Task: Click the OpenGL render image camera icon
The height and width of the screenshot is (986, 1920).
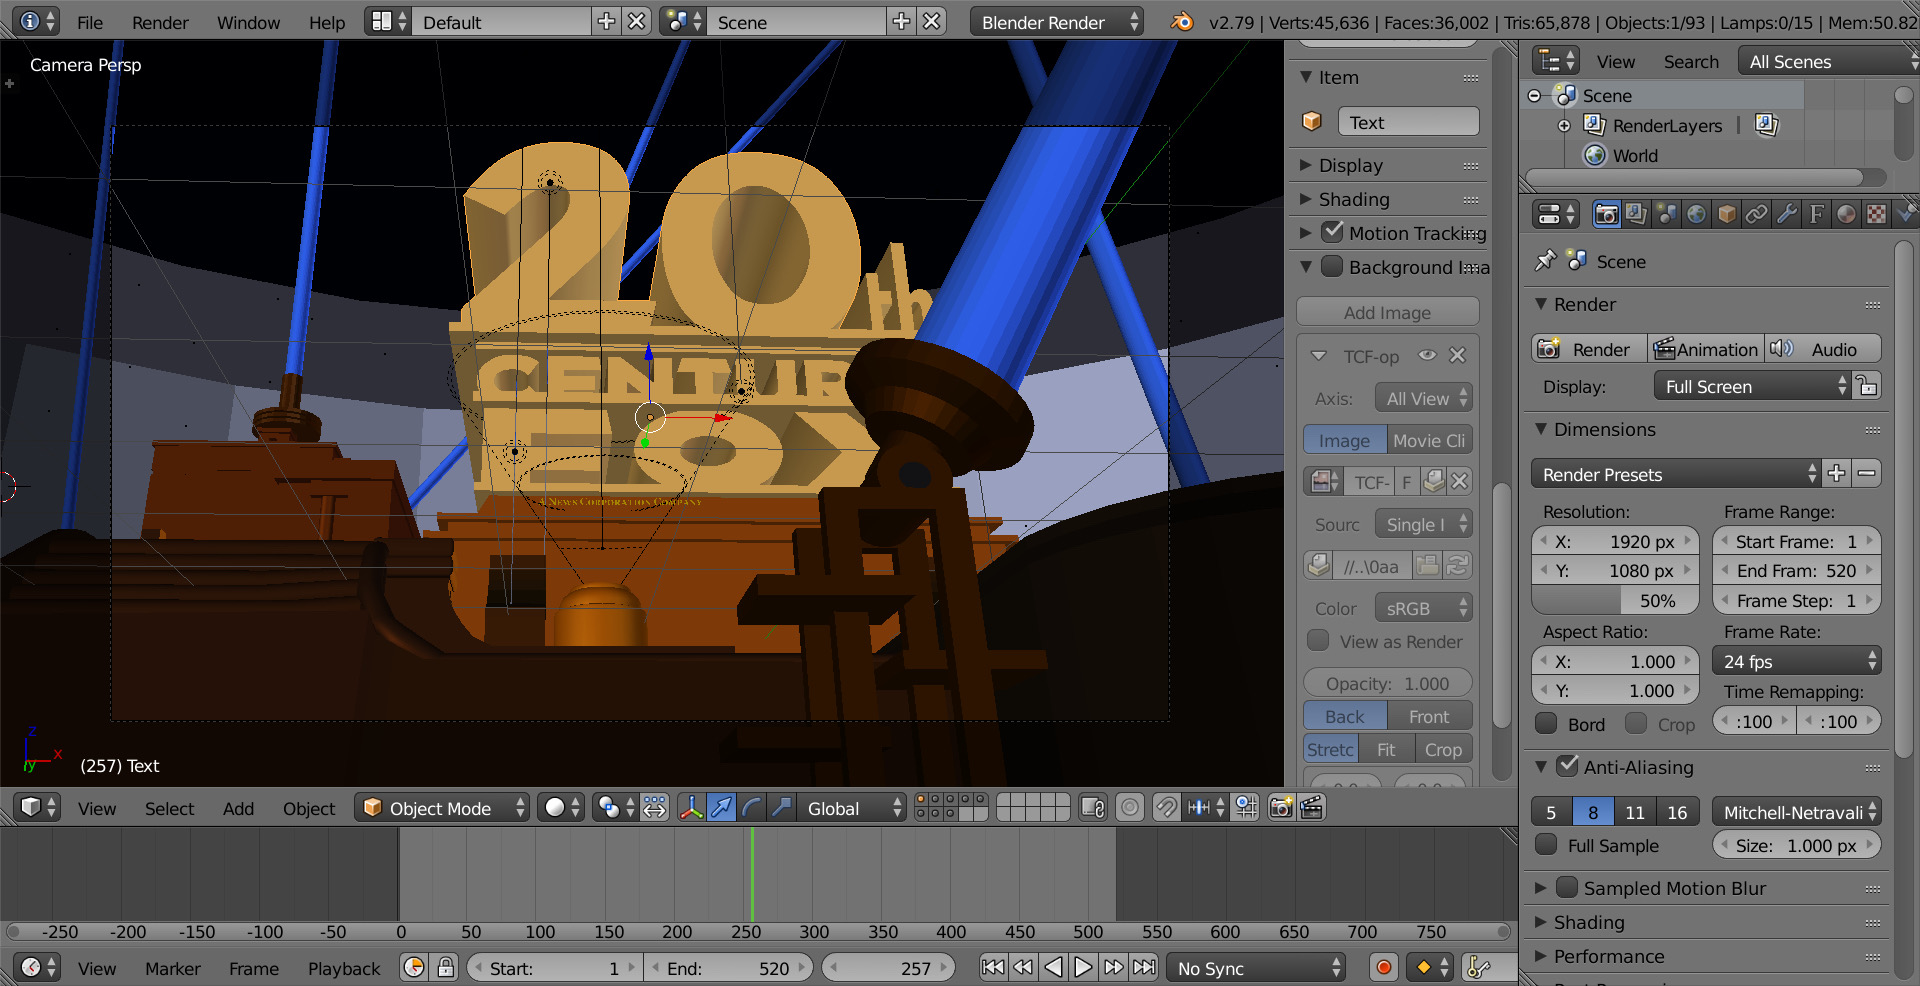Action: coord(1281,807)
